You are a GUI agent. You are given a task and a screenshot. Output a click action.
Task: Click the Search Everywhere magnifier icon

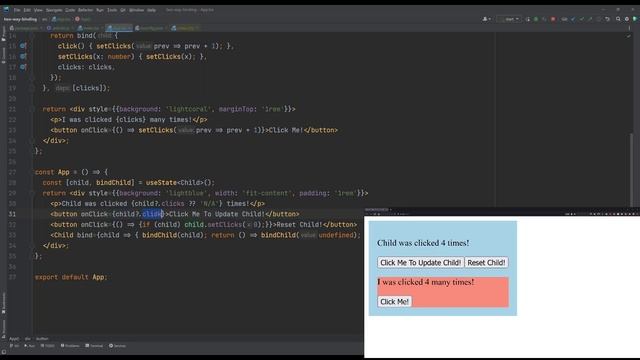click(x=618, y=19)
